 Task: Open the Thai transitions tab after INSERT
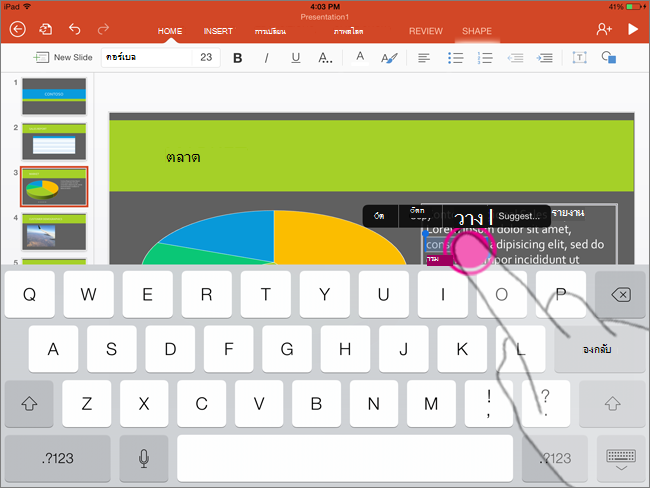[x=270, y=32]
